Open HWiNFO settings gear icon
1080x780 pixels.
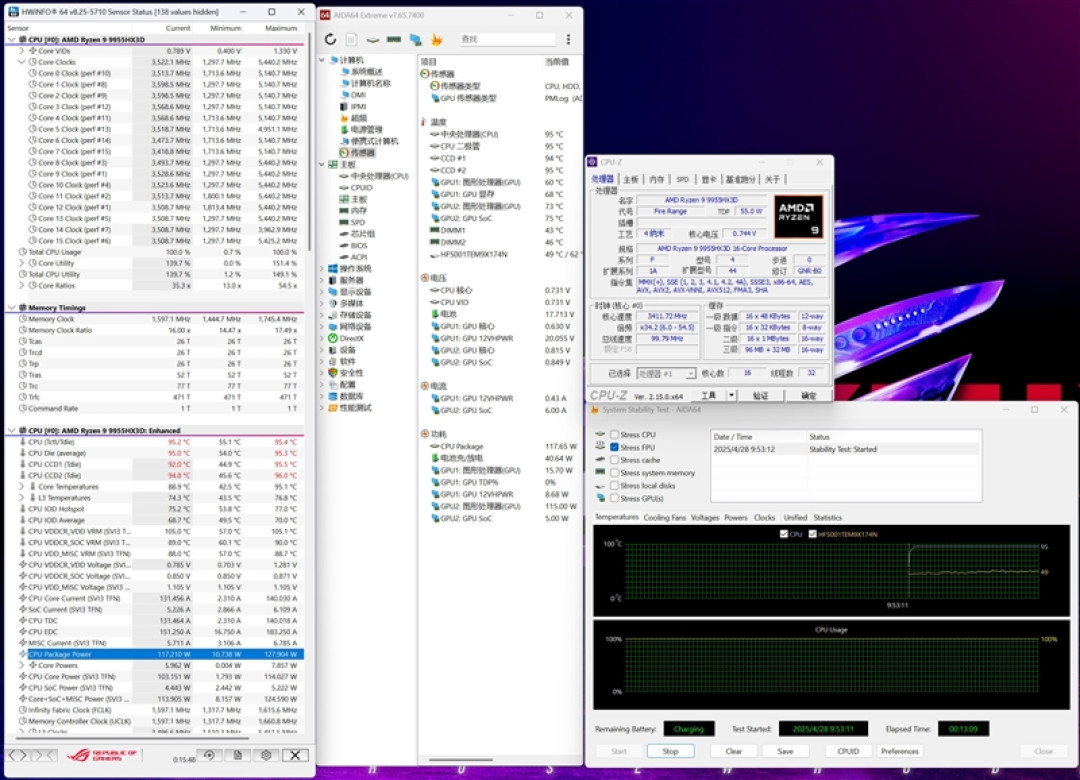point(267,755)
